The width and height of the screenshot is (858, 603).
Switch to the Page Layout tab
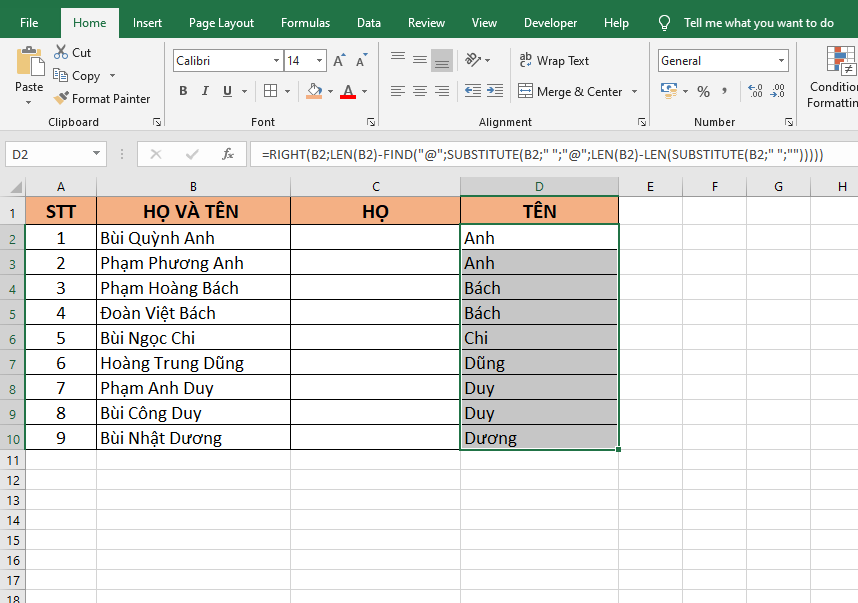coord(221,23)
